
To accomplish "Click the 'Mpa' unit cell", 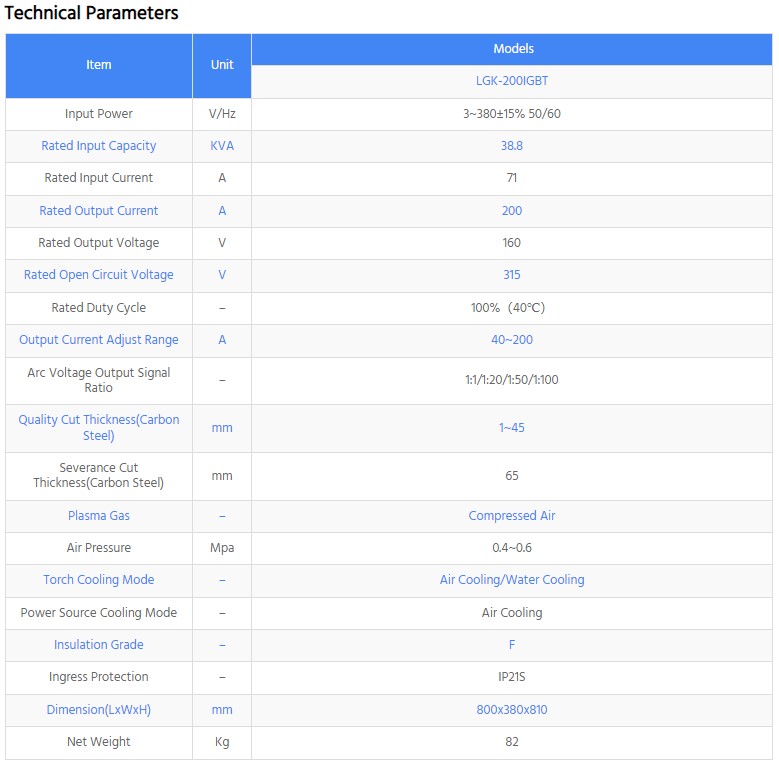I will (x=222, y=548).
